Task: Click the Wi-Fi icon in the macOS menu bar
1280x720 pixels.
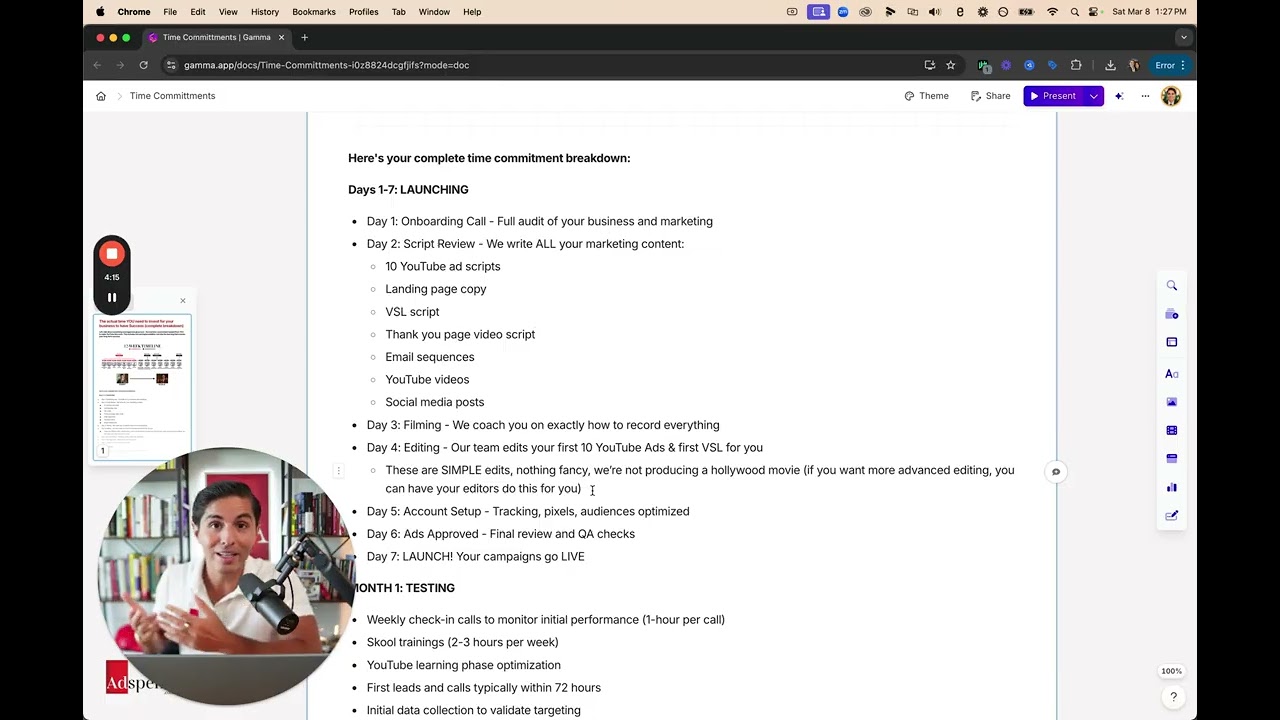Action: 1052,12
